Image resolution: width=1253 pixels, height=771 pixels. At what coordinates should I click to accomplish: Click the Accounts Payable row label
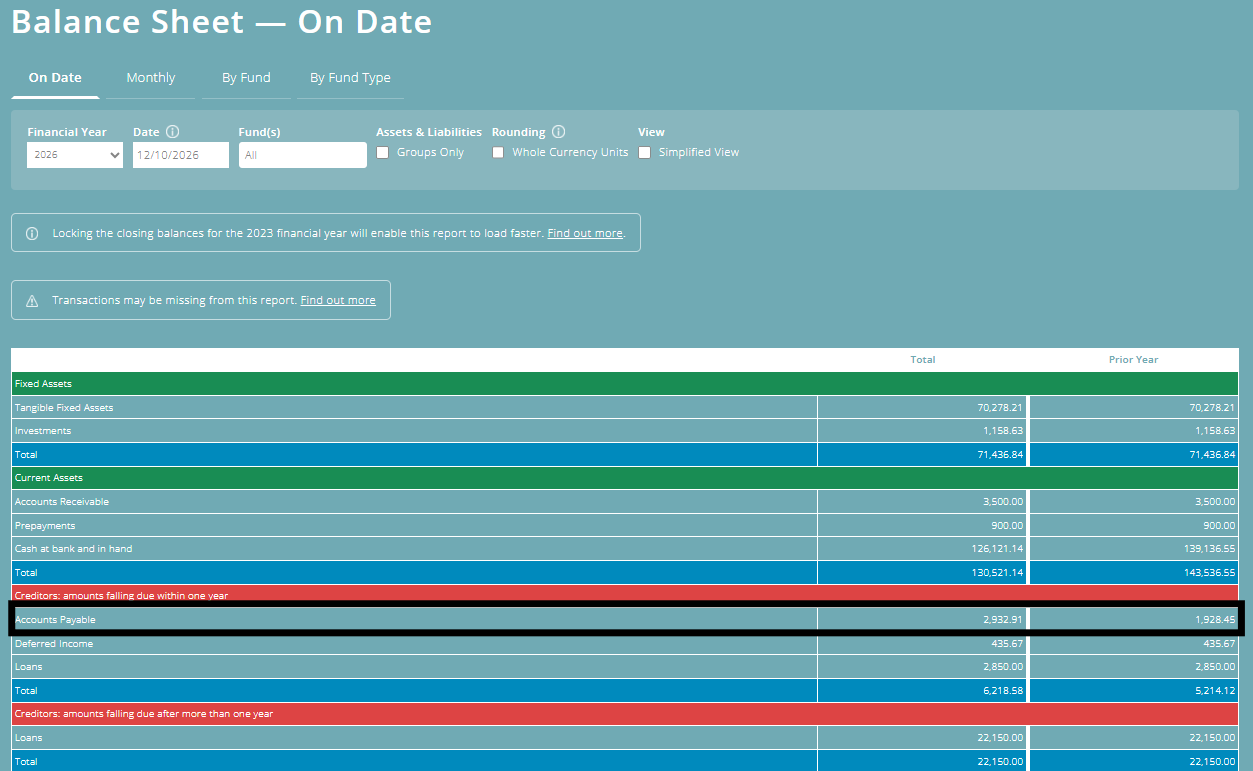pos(55,620)
